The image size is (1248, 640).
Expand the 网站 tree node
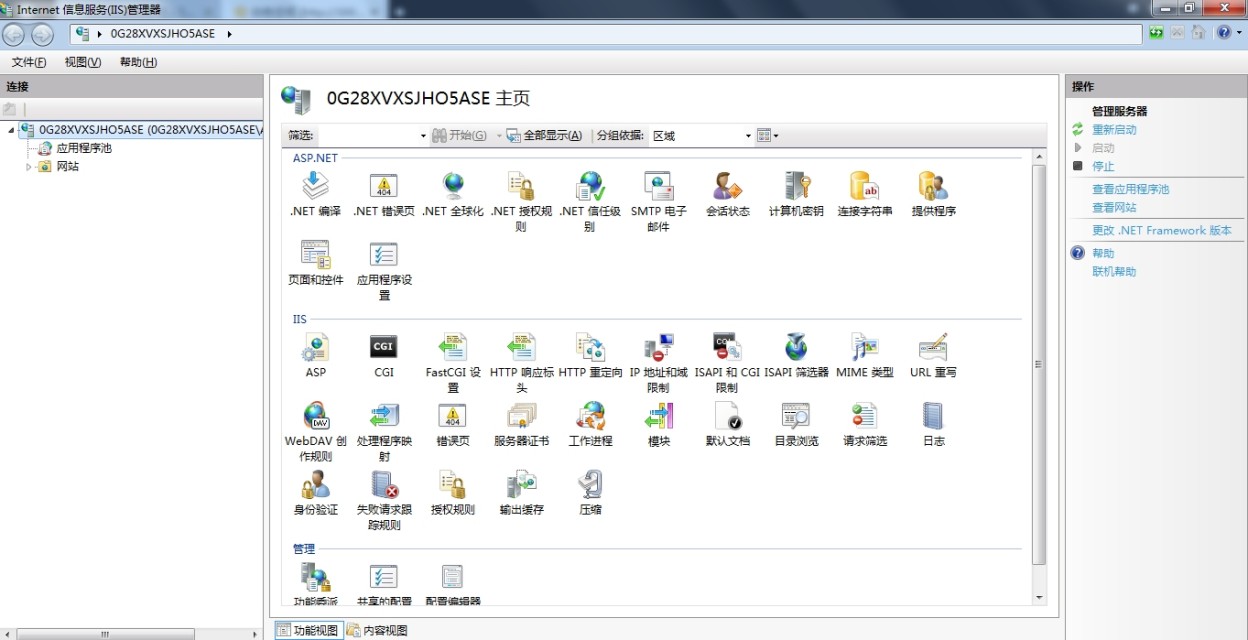tap(29, 167)
